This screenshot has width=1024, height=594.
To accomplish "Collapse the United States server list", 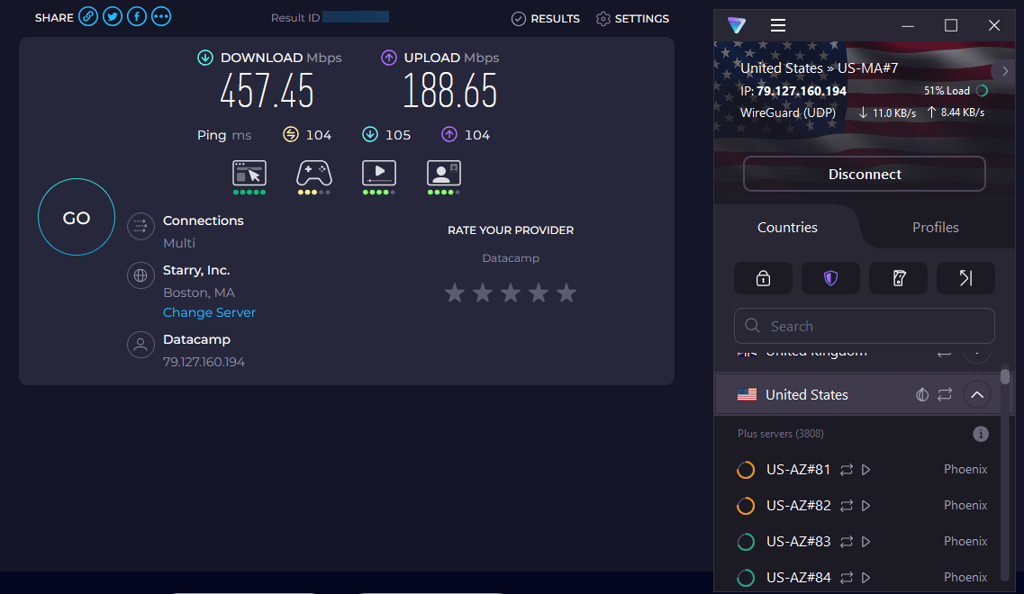I will click(x=977, y=395).
